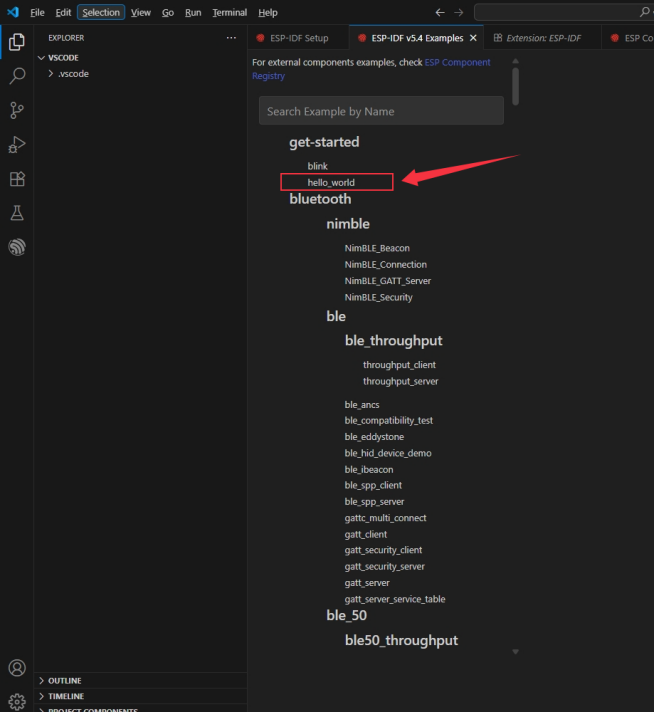
Task: Click the VS Code logo icon
Action: coord(13,12)
